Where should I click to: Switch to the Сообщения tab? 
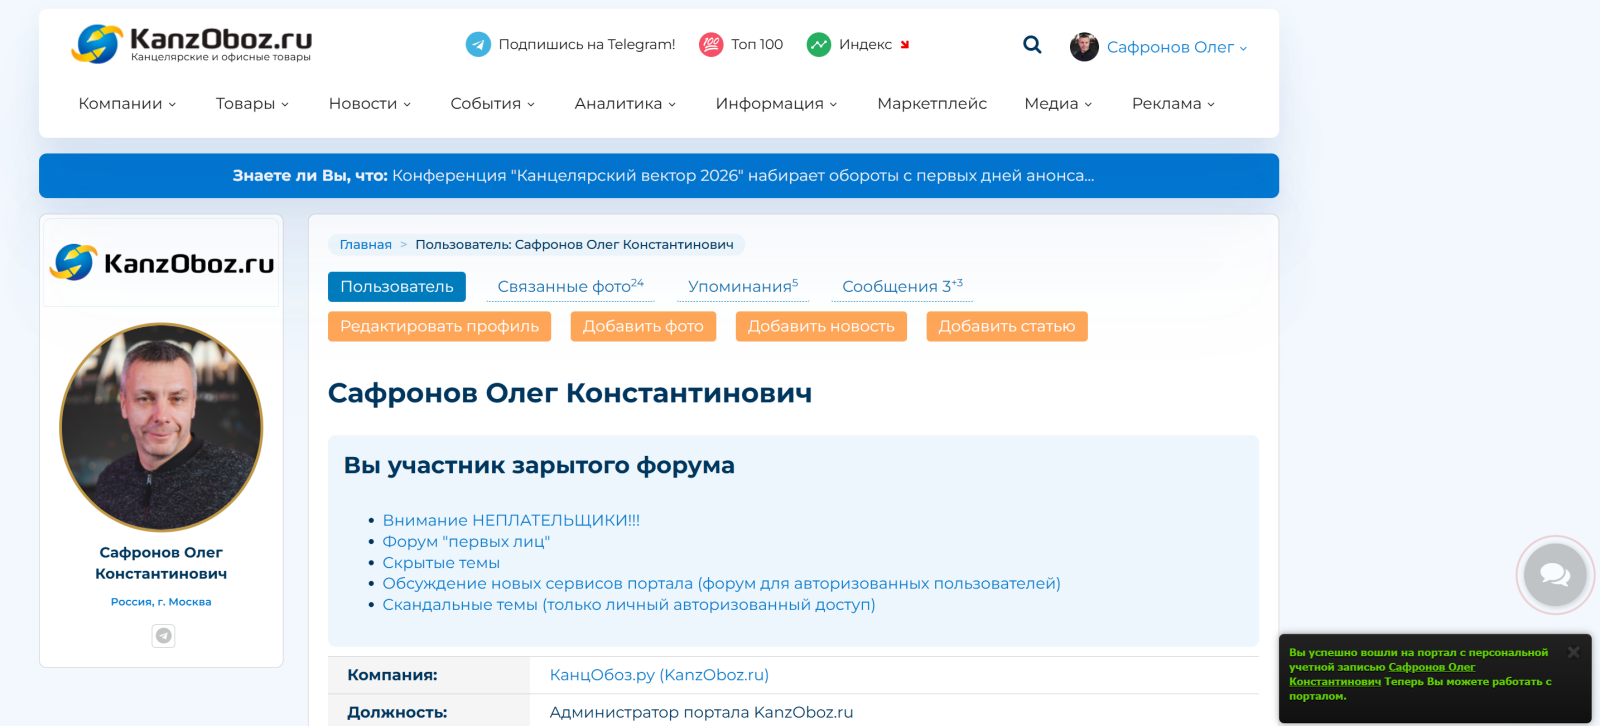(x=901, y=287)
